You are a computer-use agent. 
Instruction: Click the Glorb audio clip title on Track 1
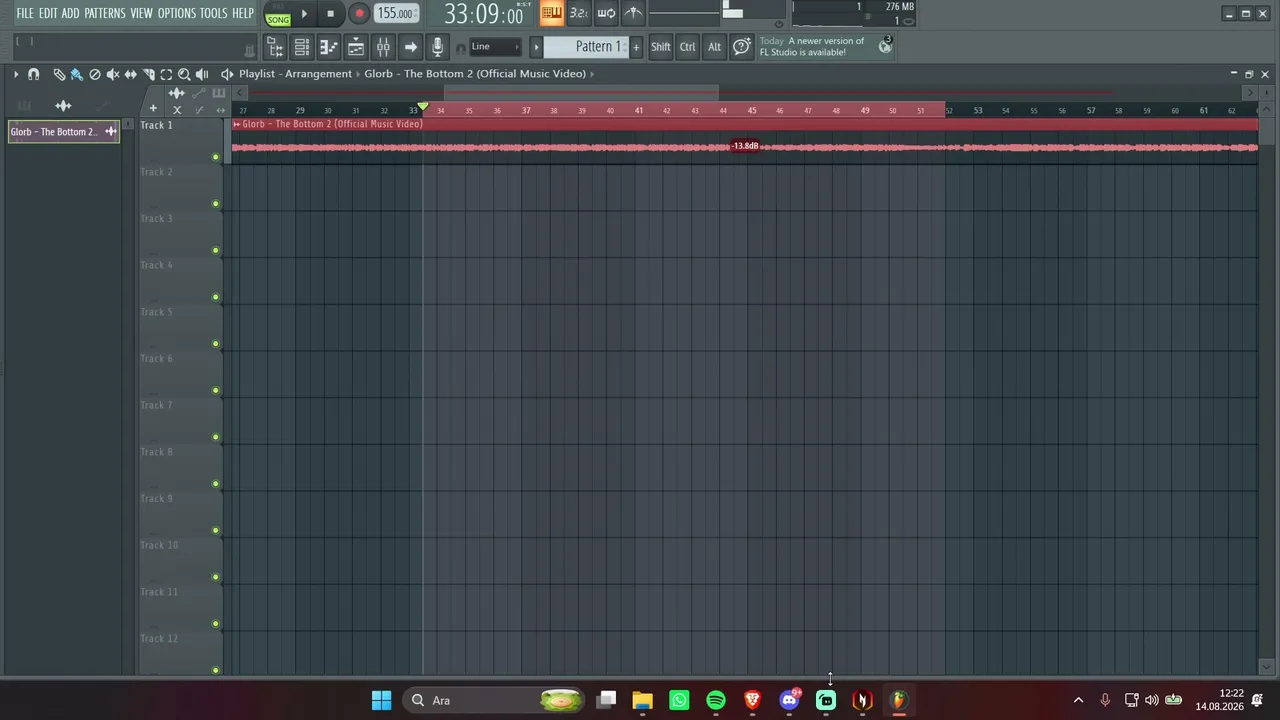click(331, 124)
